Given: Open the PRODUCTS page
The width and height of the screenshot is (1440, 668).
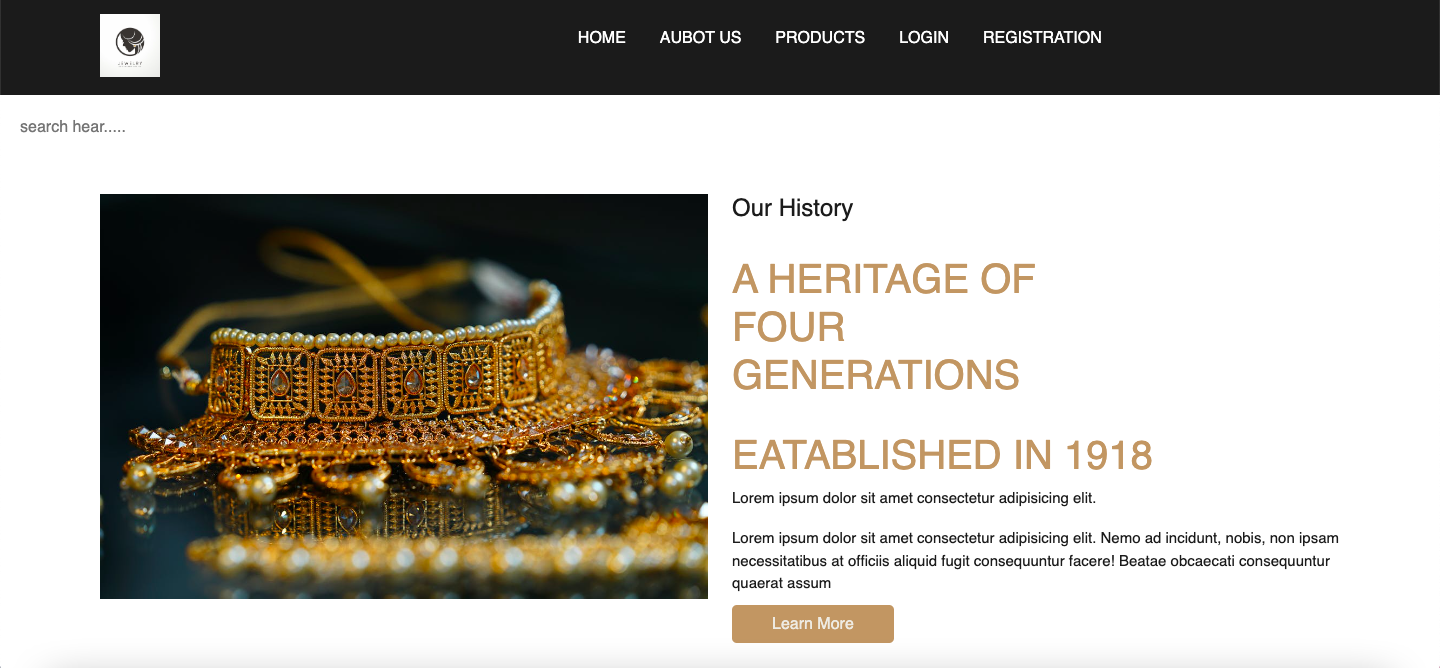Looking at the screenshot, I should pyautogui.click(x=820, y=37).
